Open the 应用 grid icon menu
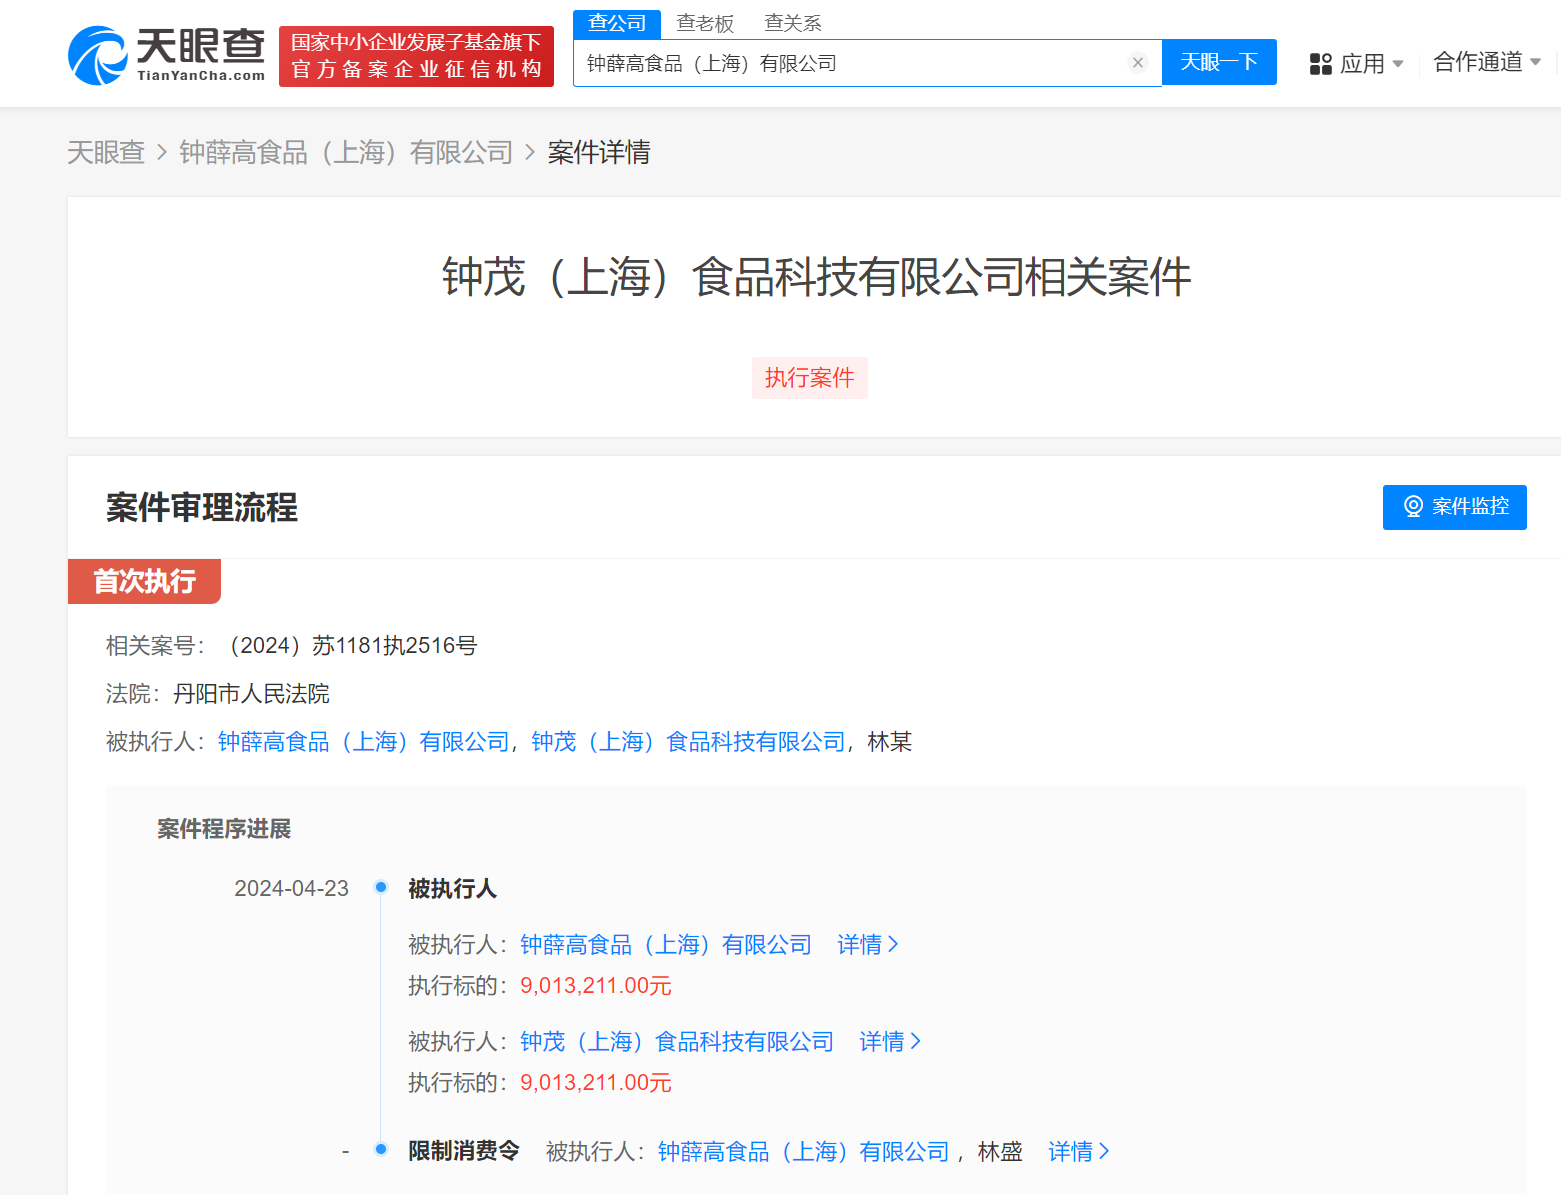The image size is (1561, 1195). tap(1320, 64)
